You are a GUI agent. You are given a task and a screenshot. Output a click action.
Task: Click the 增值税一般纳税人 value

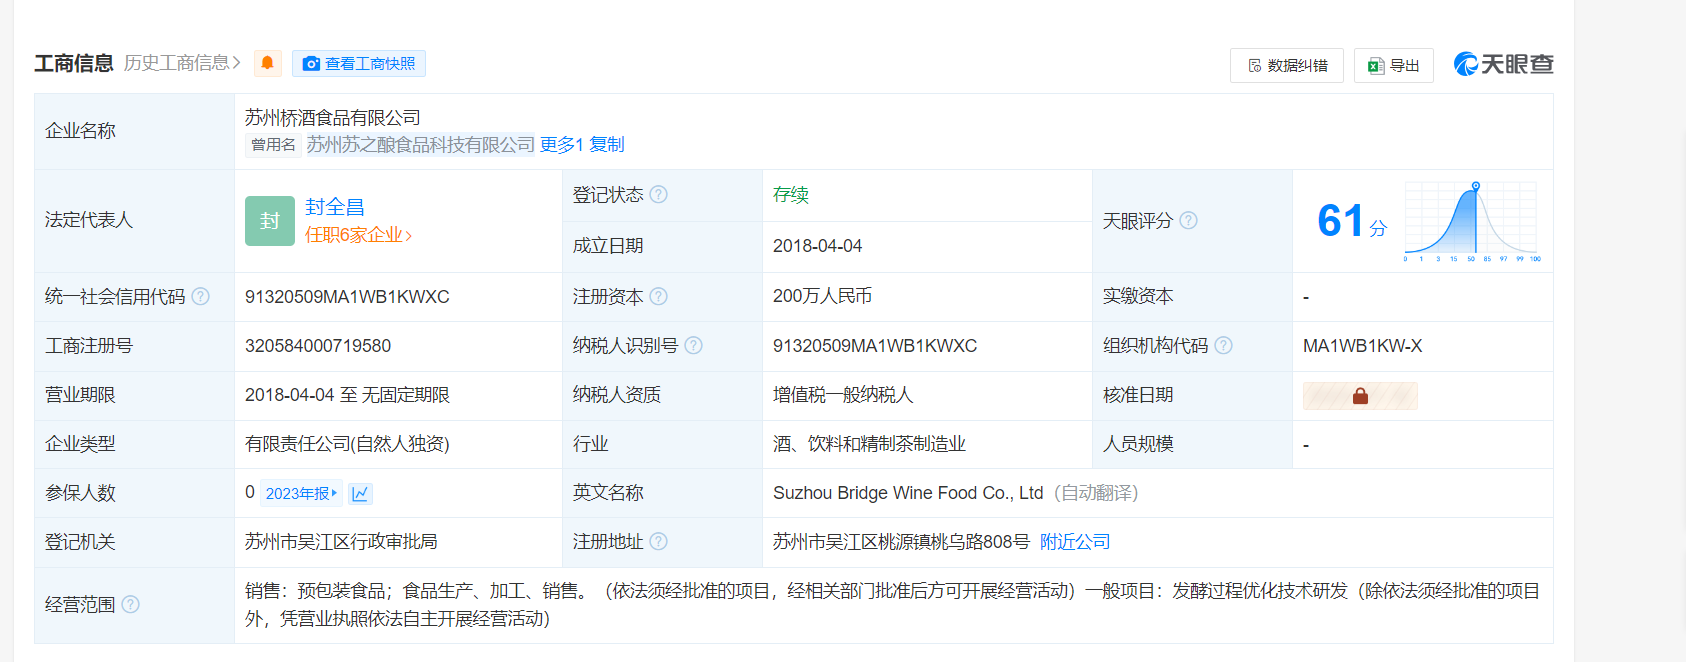843,395
